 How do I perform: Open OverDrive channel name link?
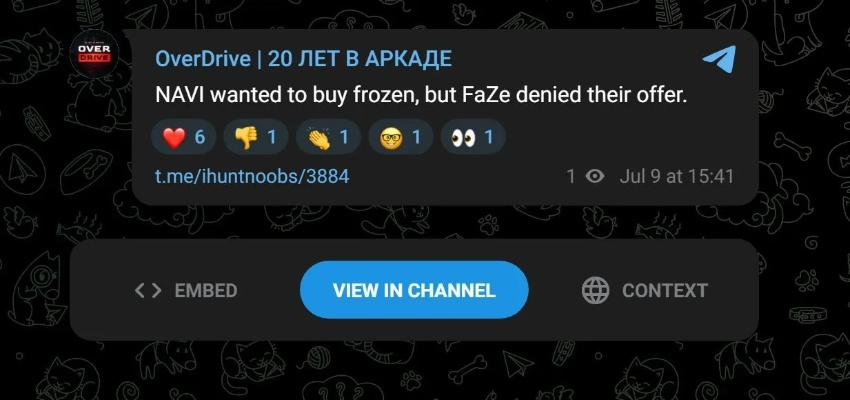[x=304, y=59]
